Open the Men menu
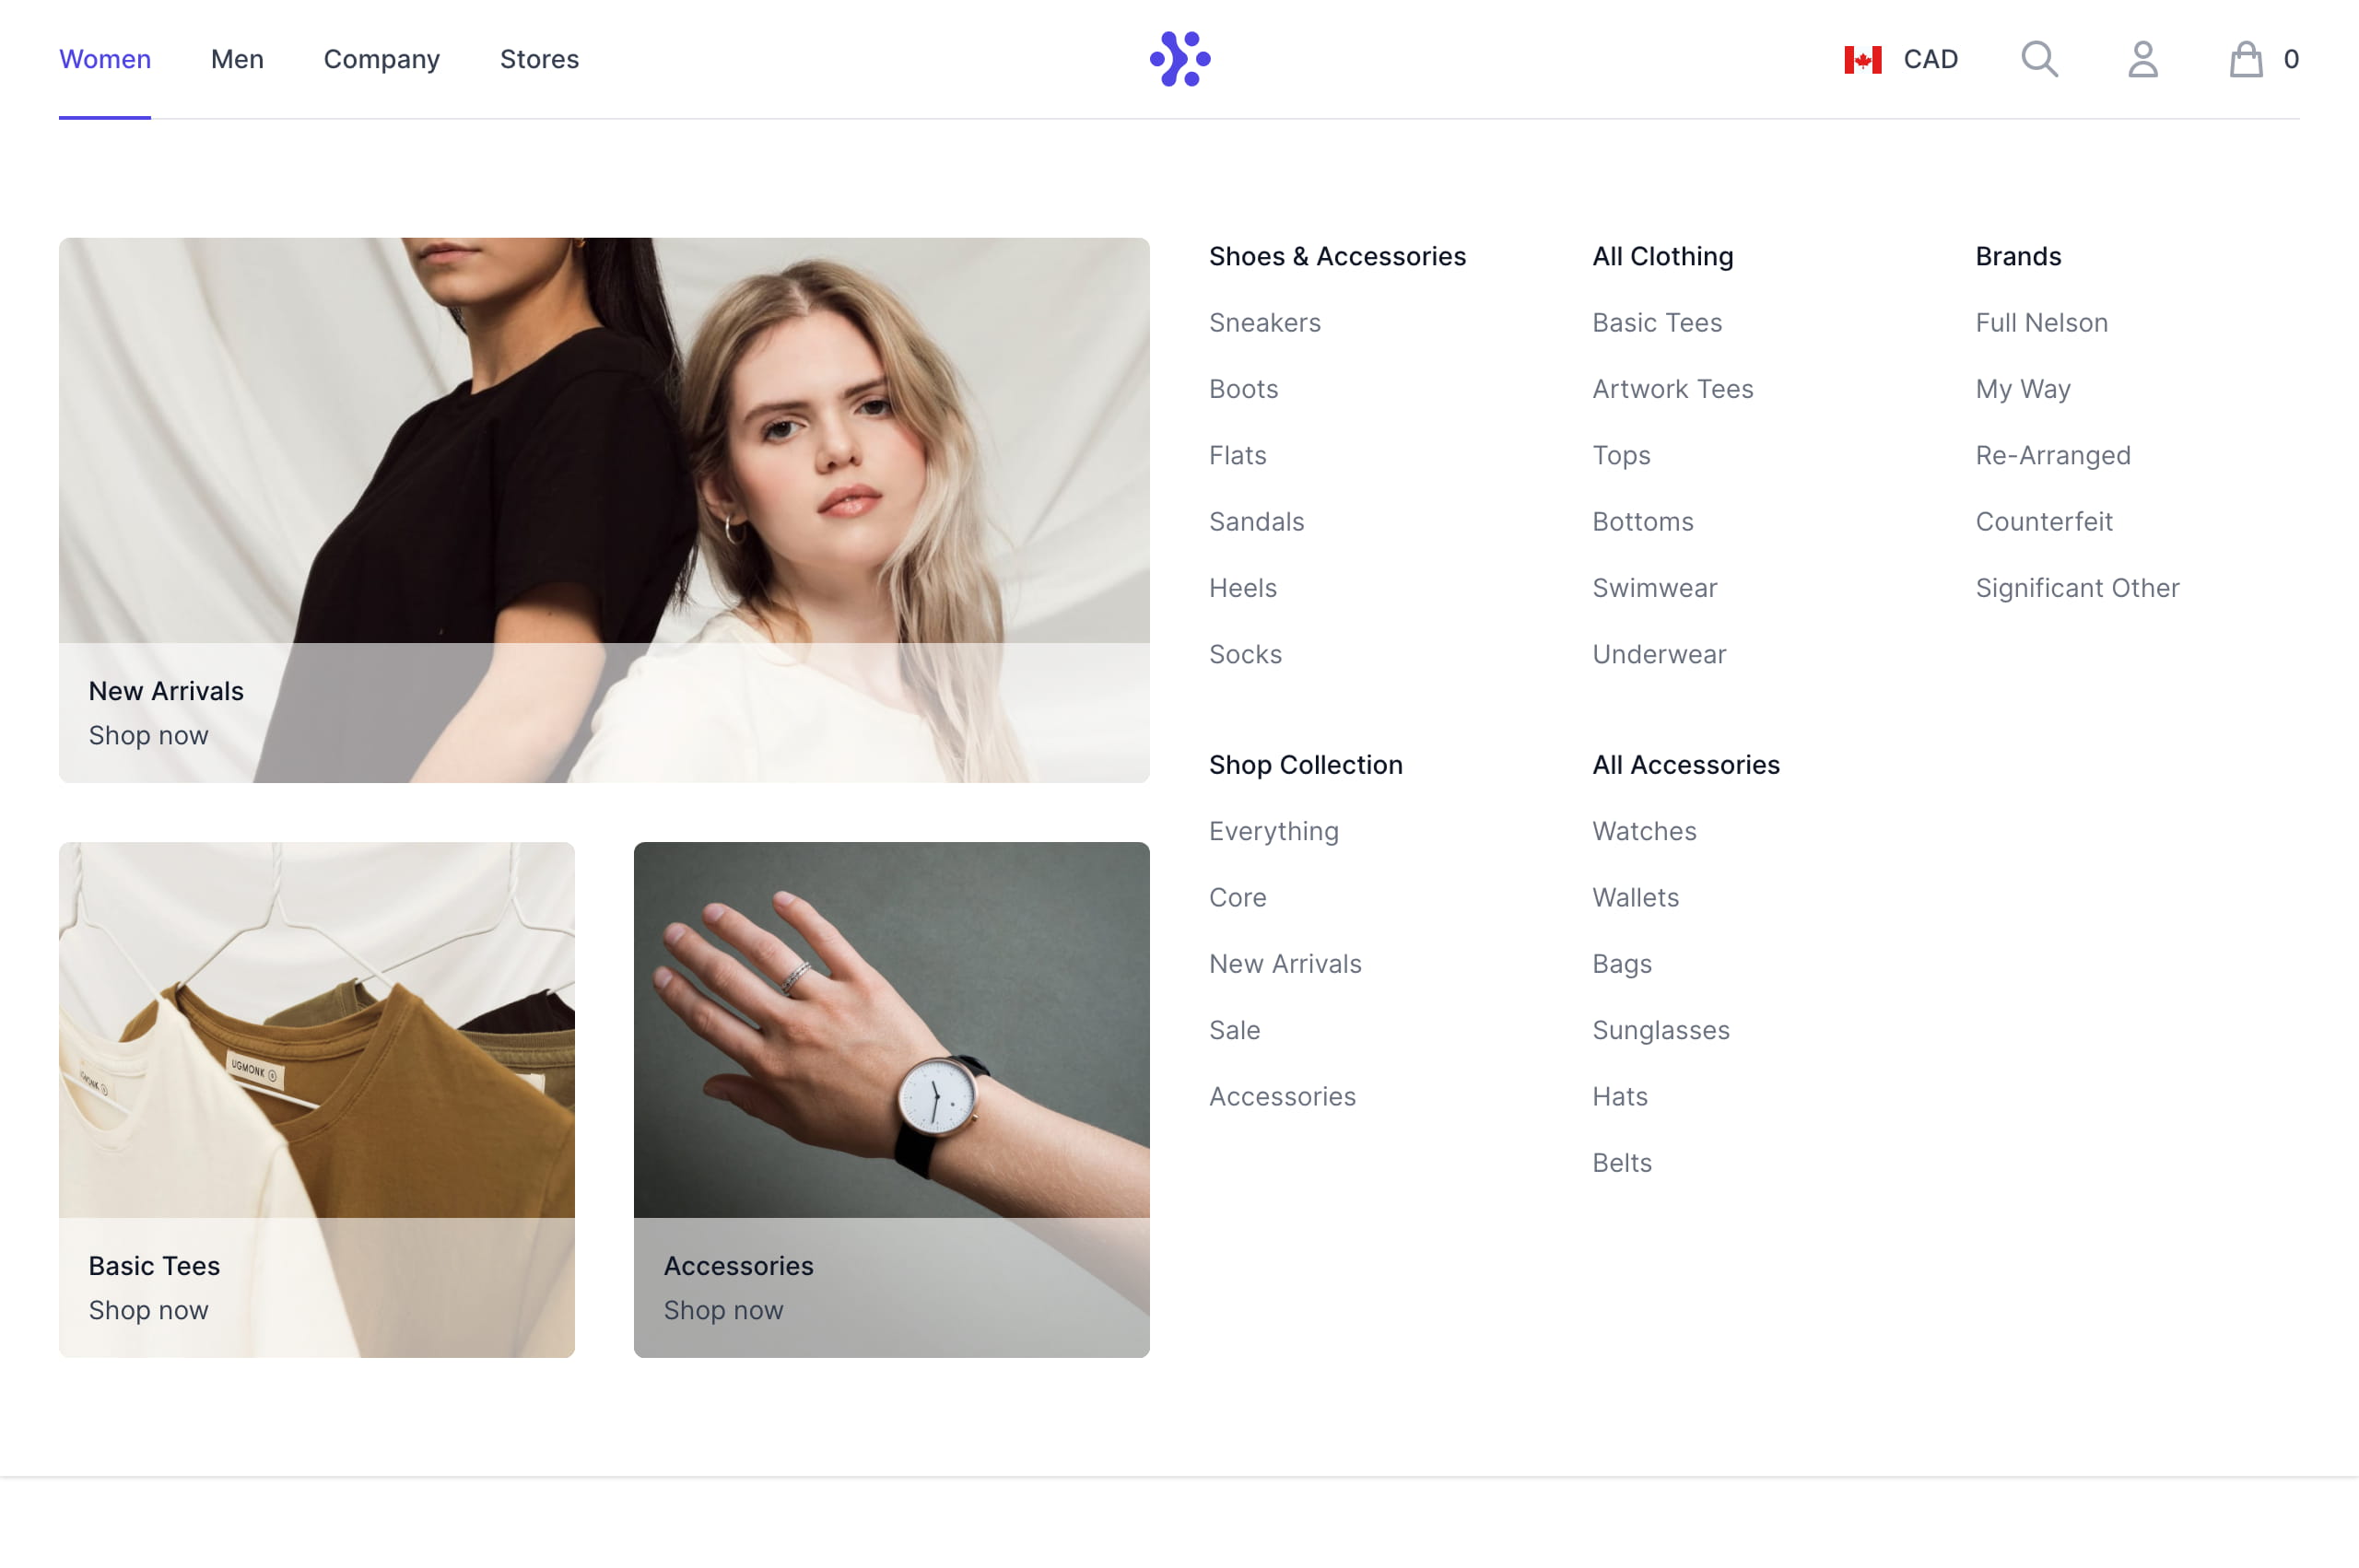Screen dimensions: 2359x1568 (x=237, y=59)
